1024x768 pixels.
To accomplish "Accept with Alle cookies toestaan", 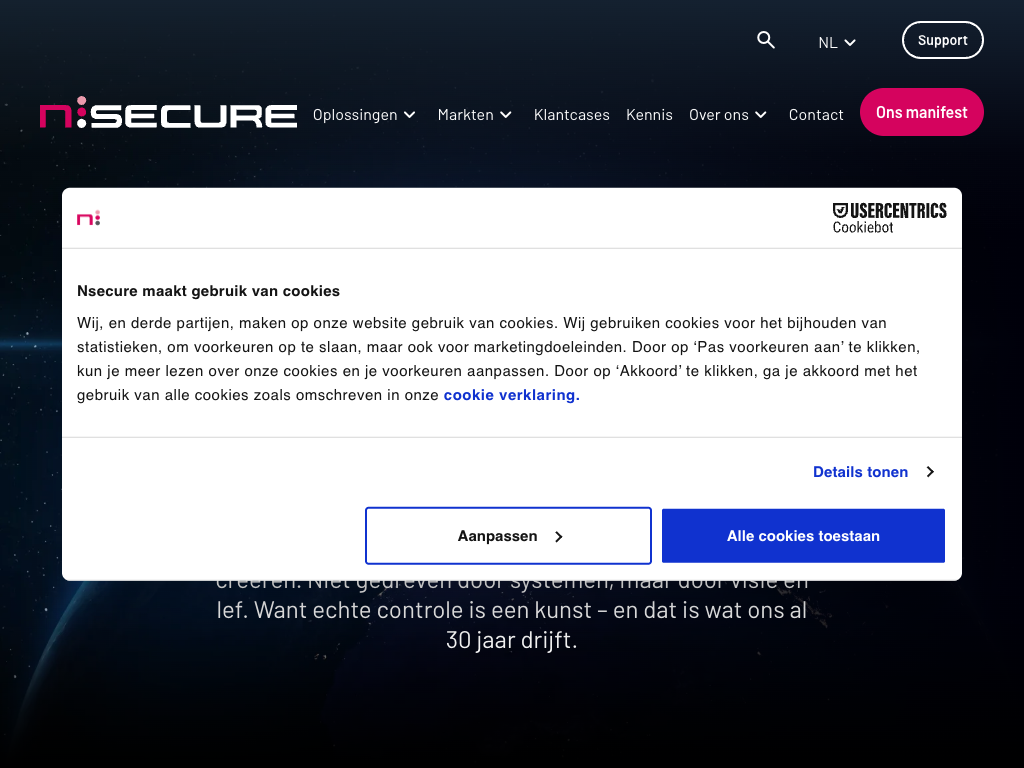I will (803, 536).
